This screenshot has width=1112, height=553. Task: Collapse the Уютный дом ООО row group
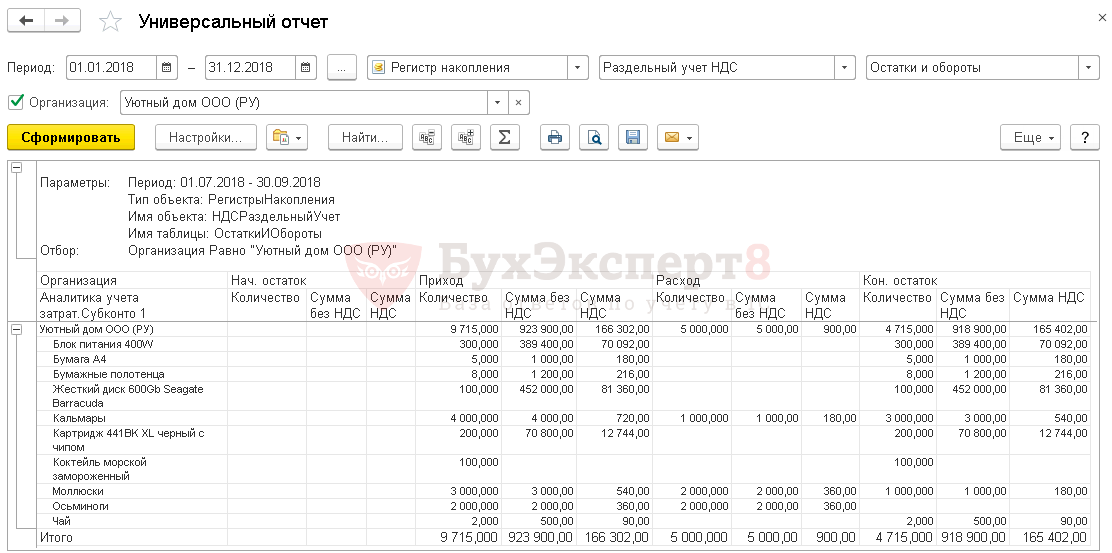click(x=16, y=330)
